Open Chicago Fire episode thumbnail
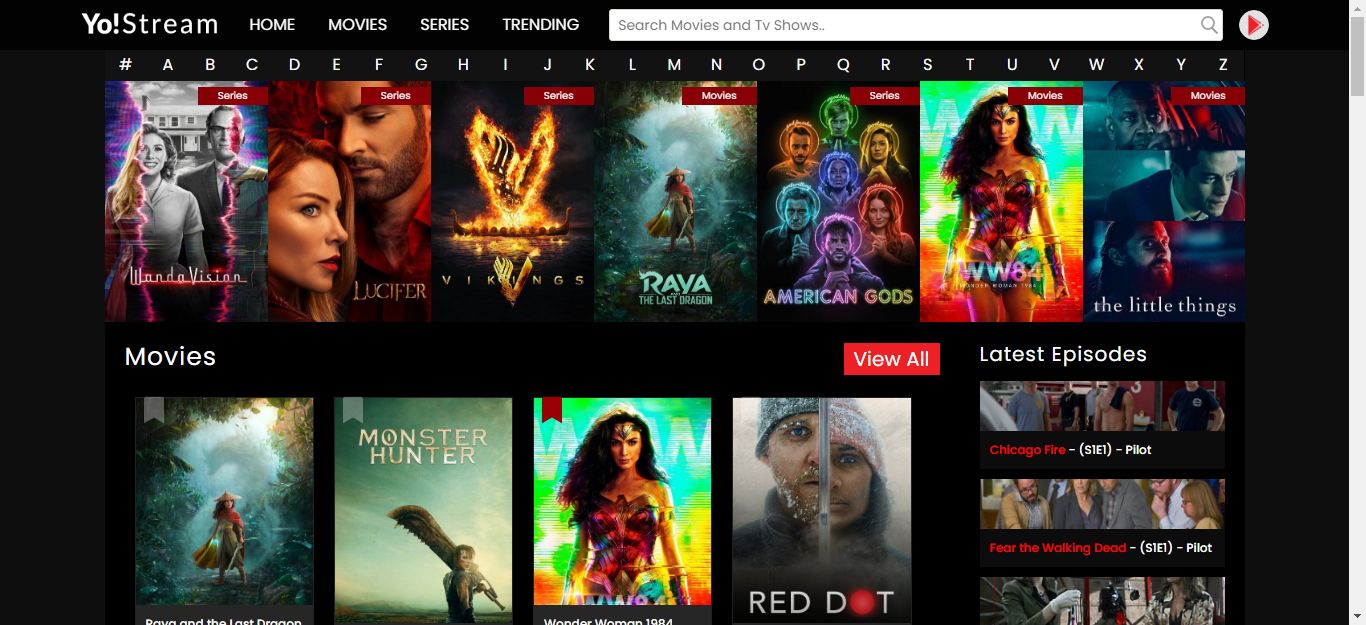This screenshot has width=1366, height=625. click(1102, 405)
